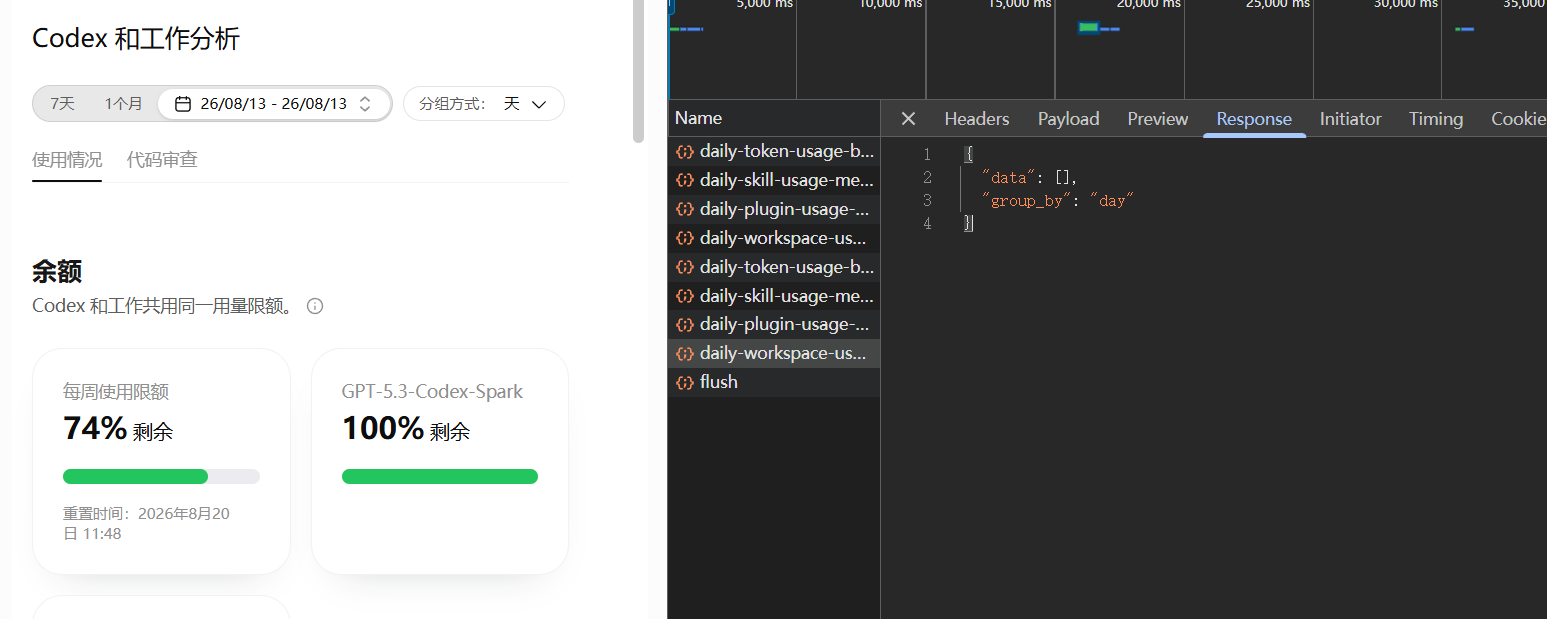Image resolution: width=1547 pixels, height=619 pixels.
Task: Select the first daily-workspace-us... request
Action: 774,239
